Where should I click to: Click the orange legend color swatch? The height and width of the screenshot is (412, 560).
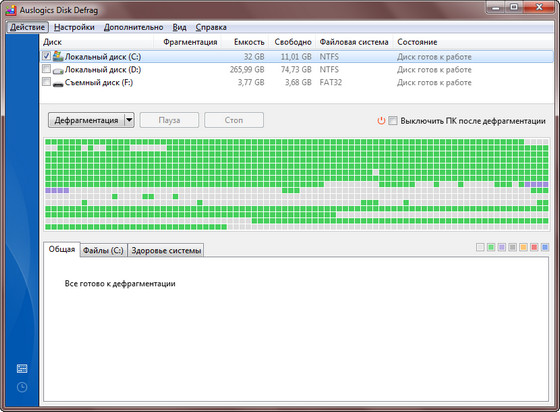pos(523,247)
